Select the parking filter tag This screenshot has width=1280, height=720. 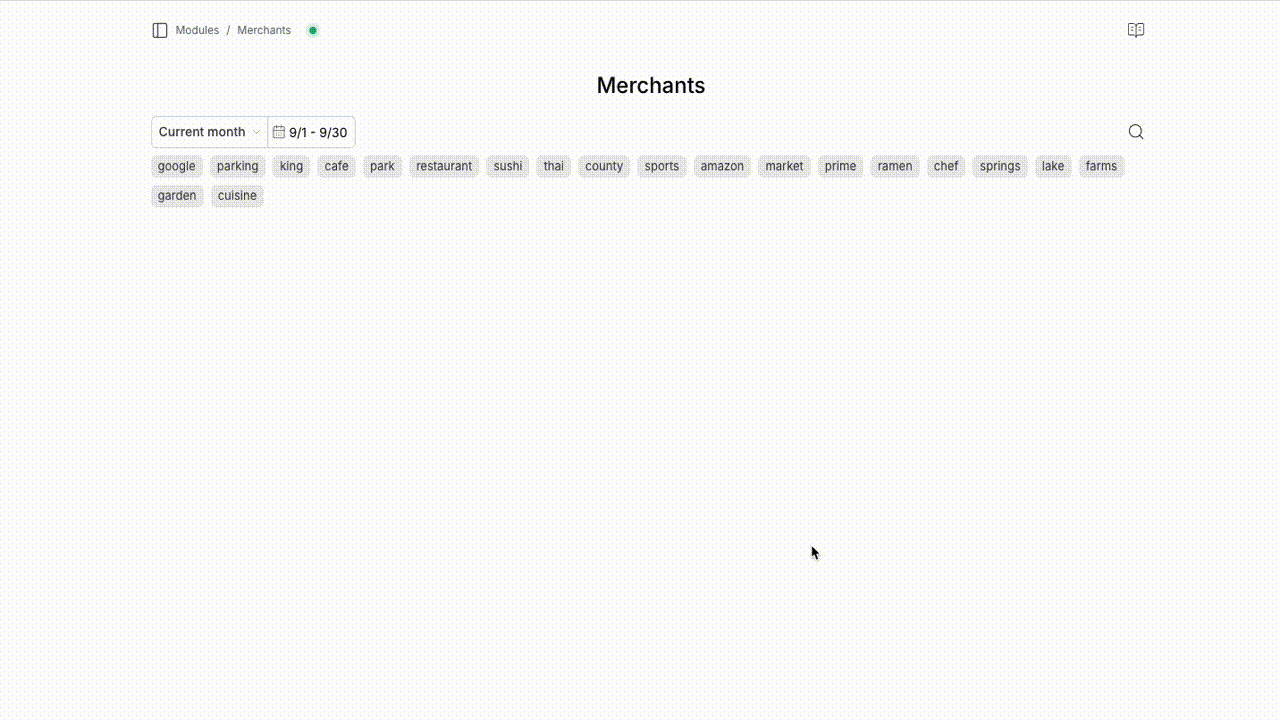[x=237, y=166]
